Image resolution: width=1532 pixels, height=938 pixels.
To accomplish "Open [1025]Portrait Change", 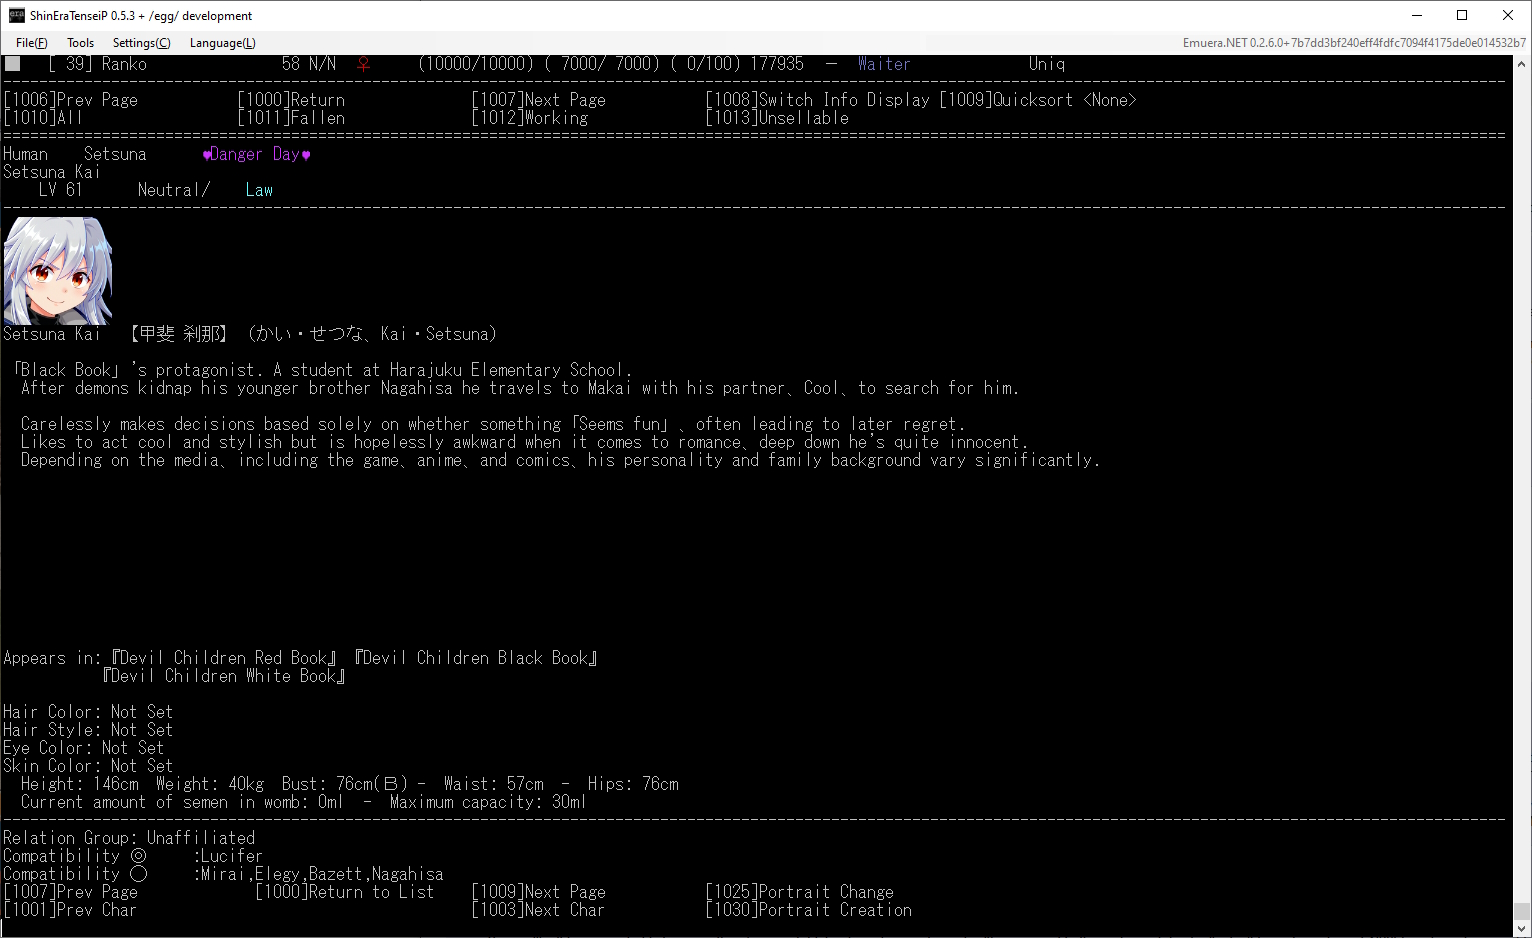I will click(800, 892).
